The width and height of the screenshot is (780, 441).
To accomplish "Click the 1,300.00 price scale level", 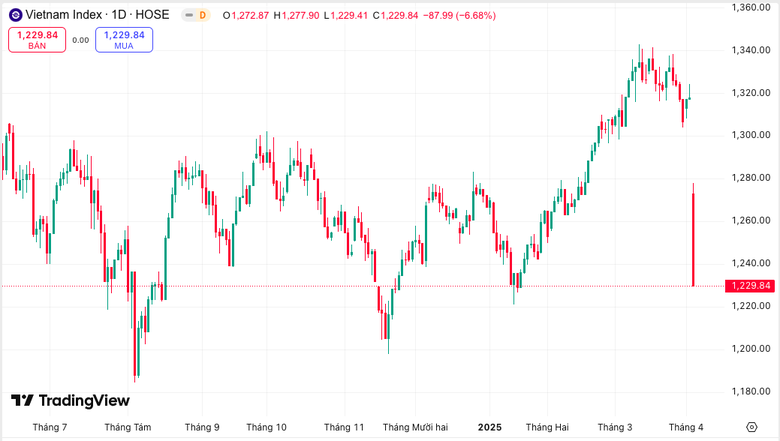I will click(750, 135).
